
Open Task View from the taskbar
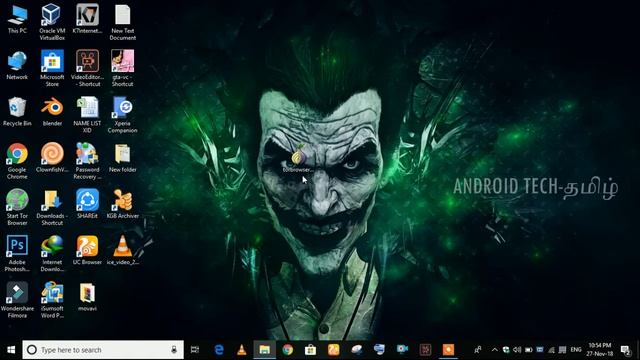(x=195, y=350)
